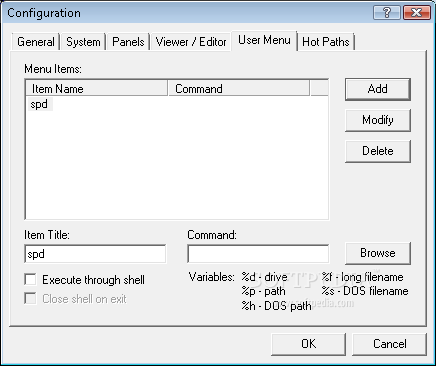Confirm with the OK button

pos(308,344)
